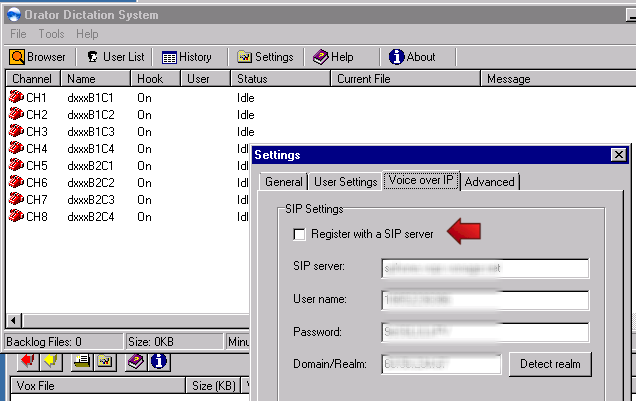Click the CH3 red telephone icon
The image size is (636, 401).
point(16,131)
